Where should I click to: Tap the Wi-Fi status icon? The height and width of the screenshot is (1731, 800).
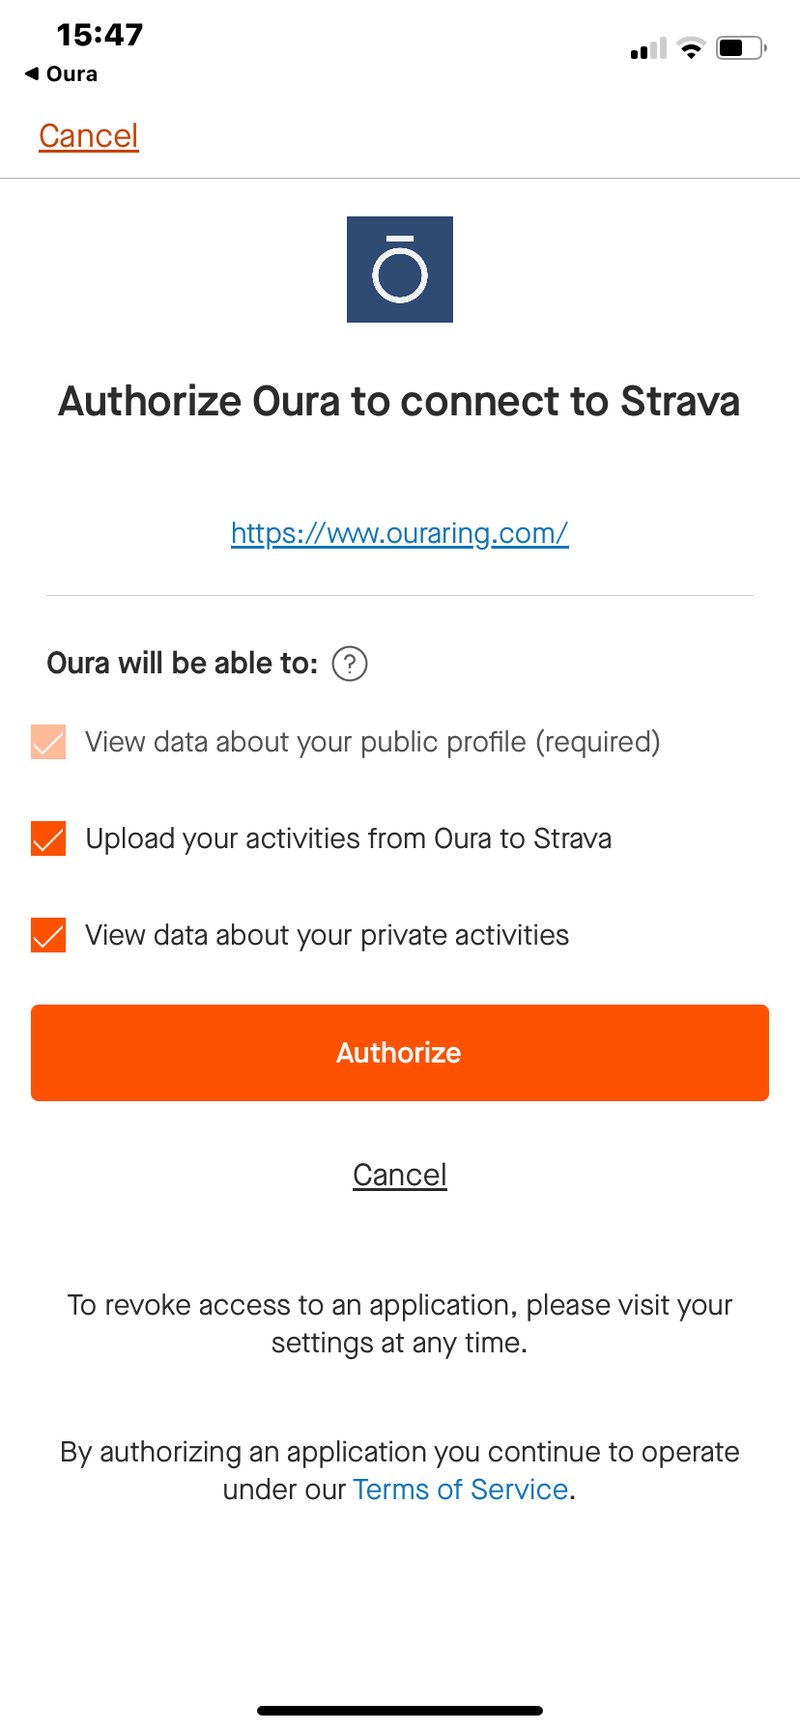pyautogui.click(x=690, y=47)
